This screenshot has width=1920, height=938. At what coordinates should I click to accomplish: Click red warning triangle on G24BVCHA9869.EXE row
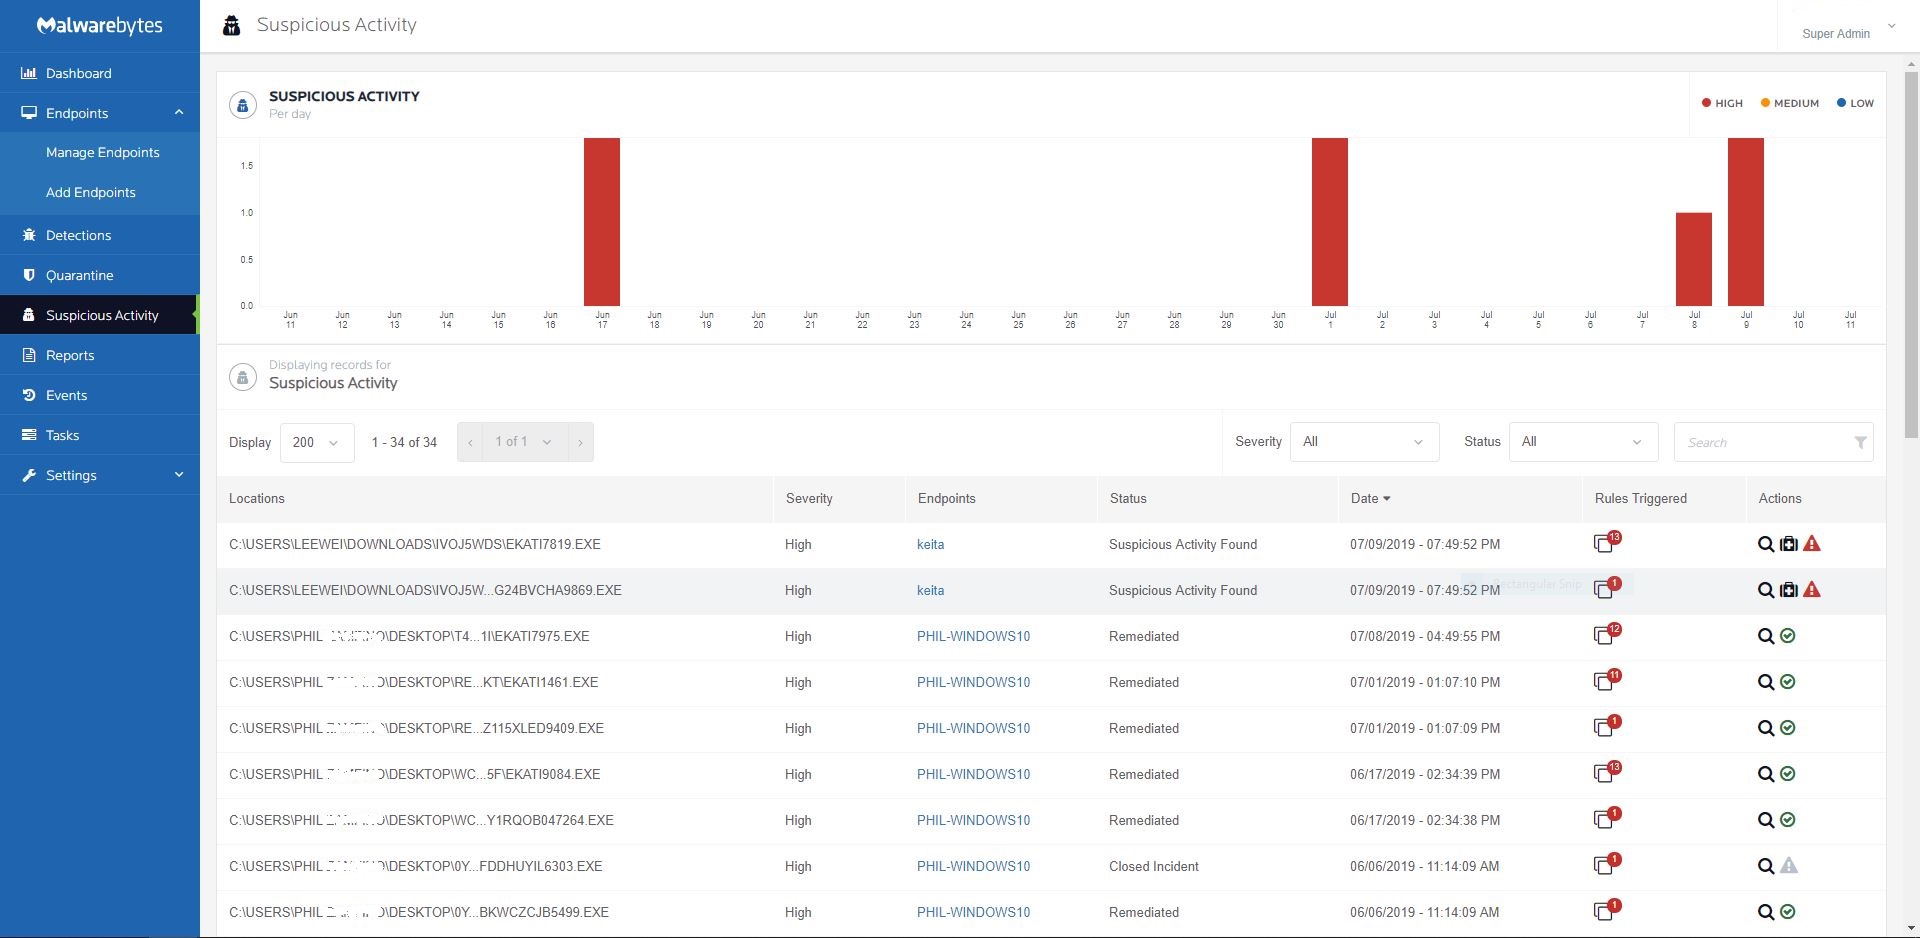click(1812, 590)
